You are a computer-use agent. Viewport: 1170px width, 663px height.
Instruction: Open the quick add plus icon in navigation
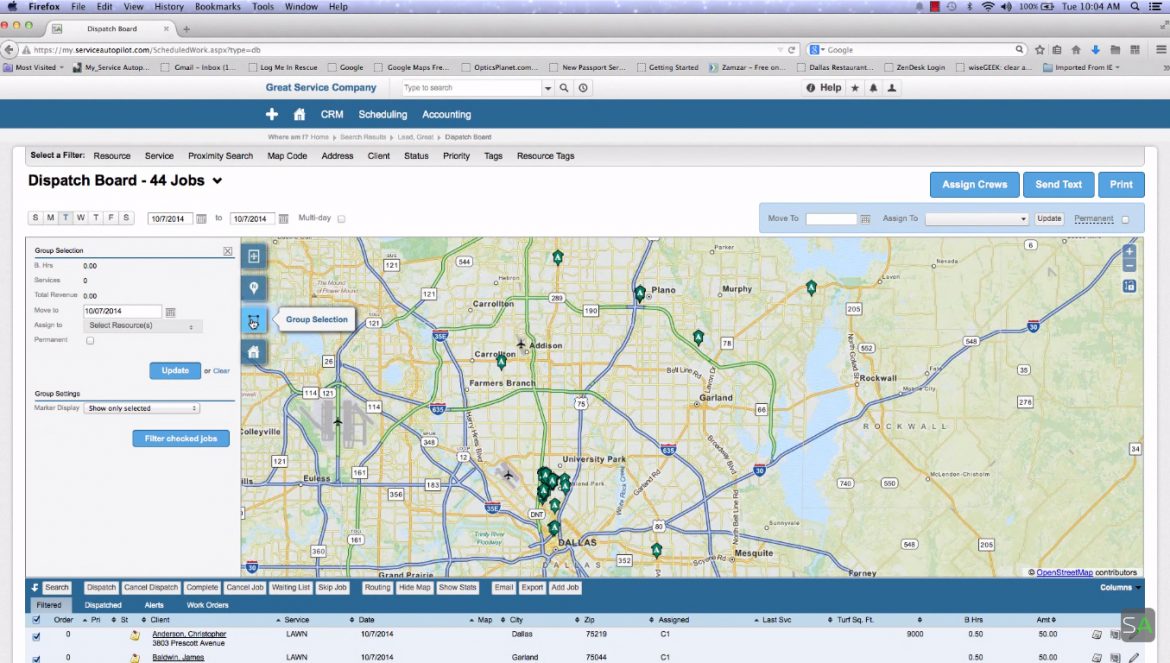[x=272, y=114]
